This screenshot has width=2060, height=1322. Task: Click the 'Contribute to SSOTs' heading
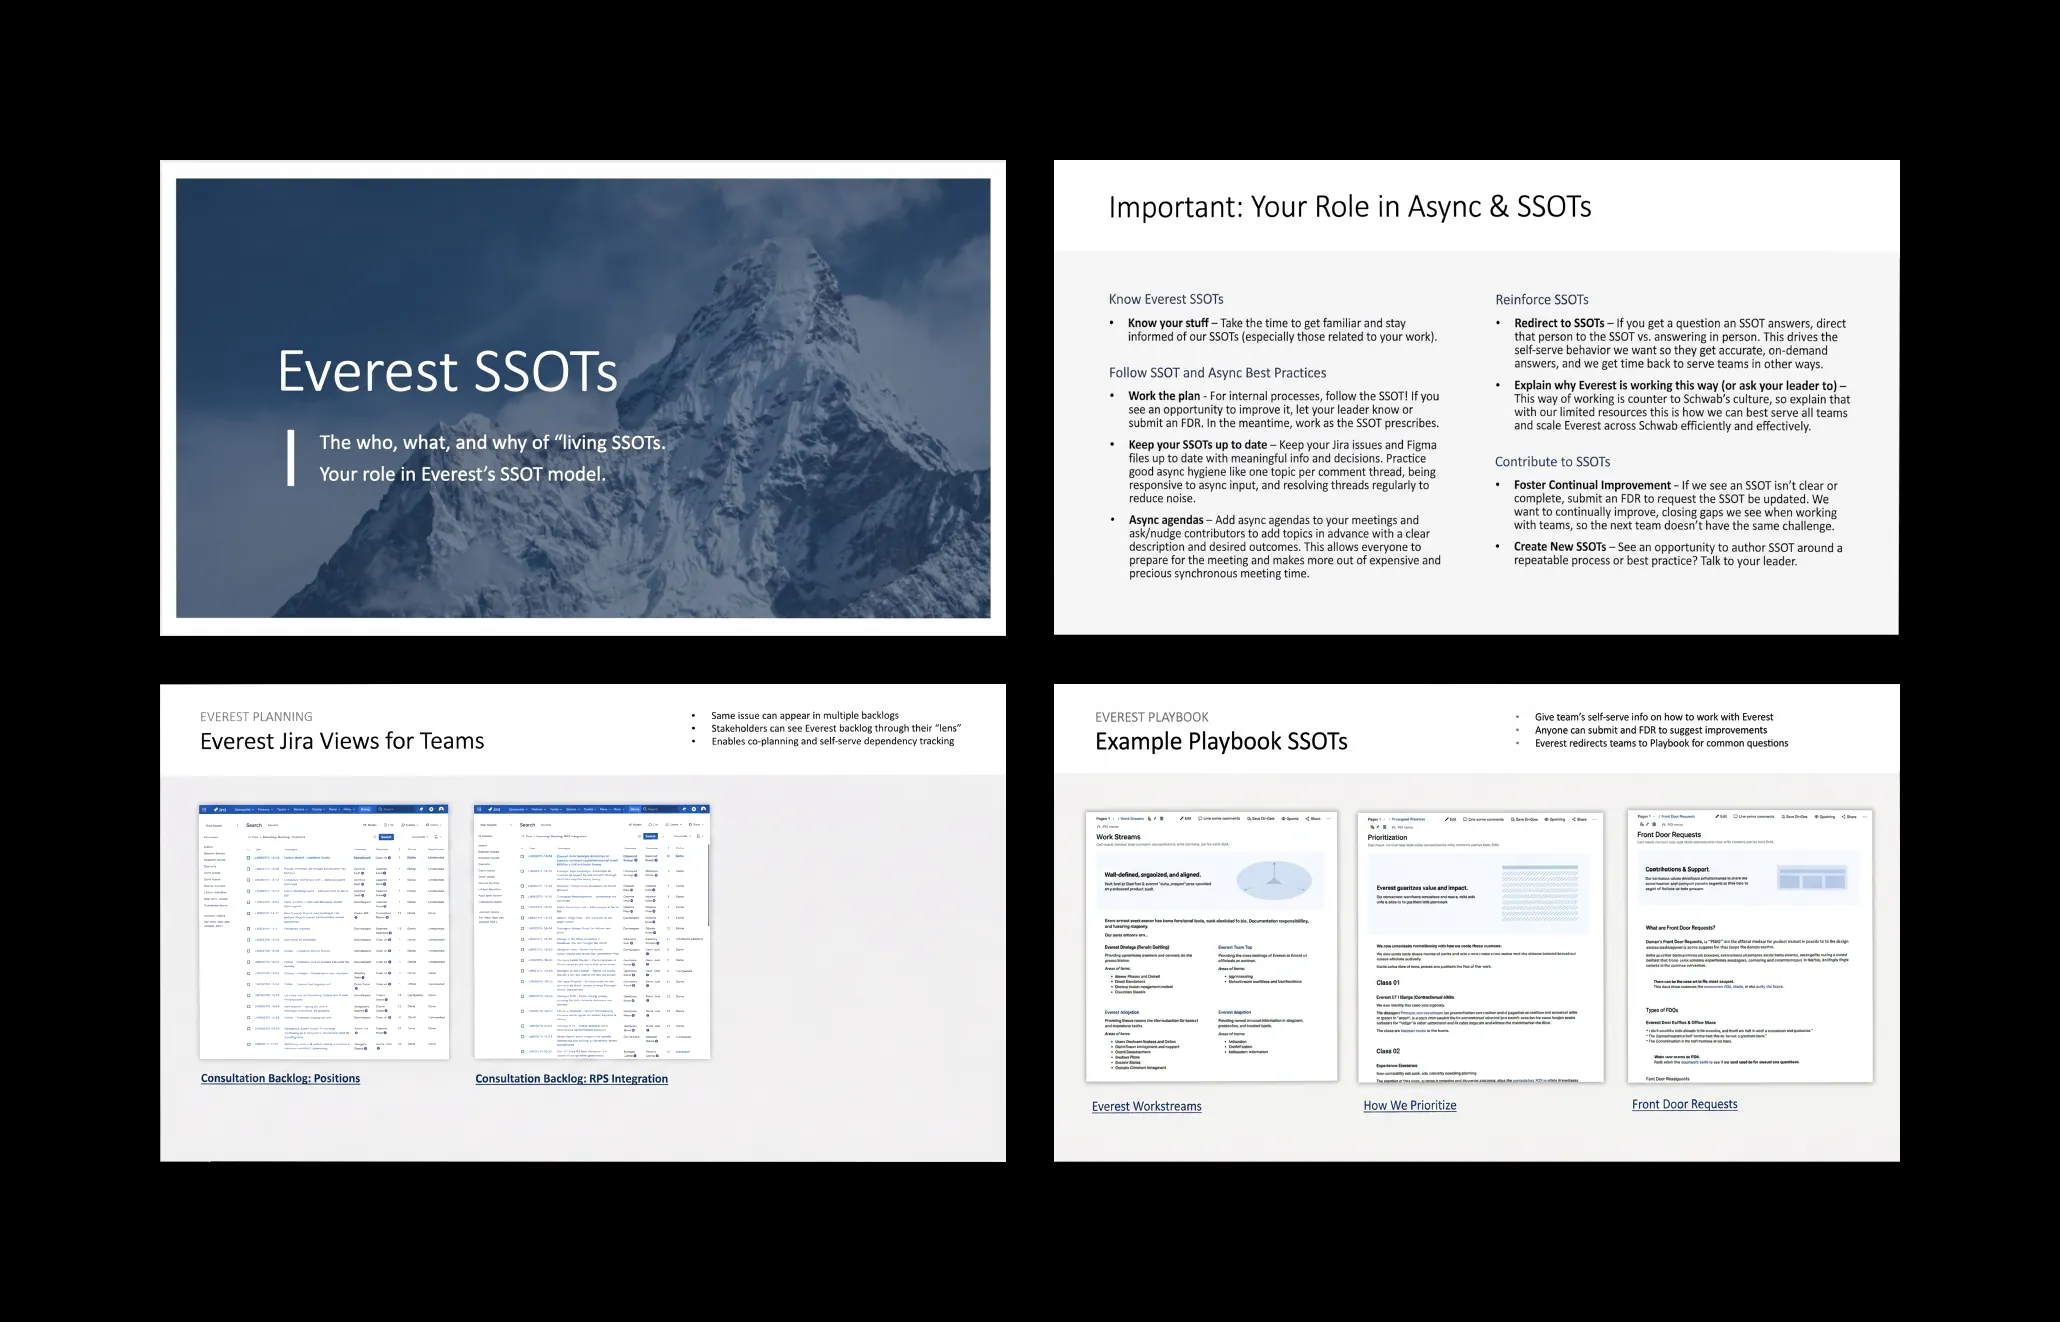(x=1552, y=461)
